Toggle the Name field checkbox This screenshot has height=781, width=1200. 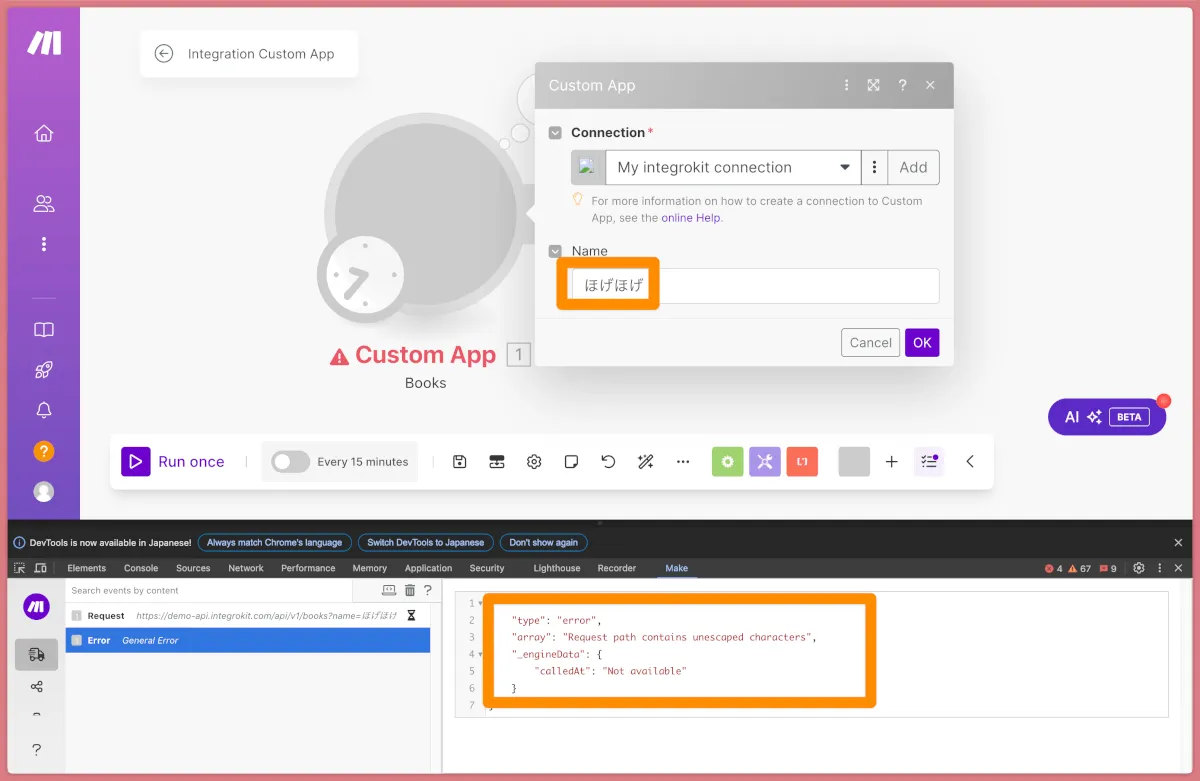(x=555, y=251)
